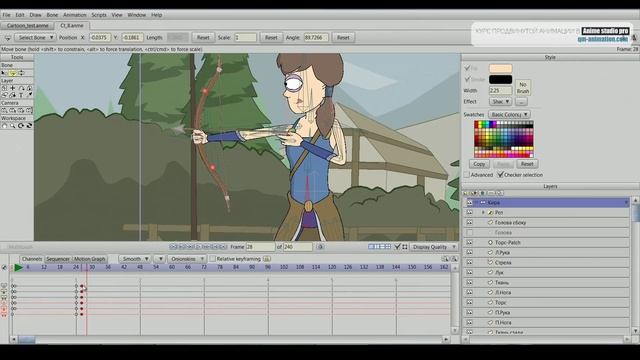The image size is (640, 360).
Task: Click the Rewind-to-start playback button
Action: click(173, 247)
